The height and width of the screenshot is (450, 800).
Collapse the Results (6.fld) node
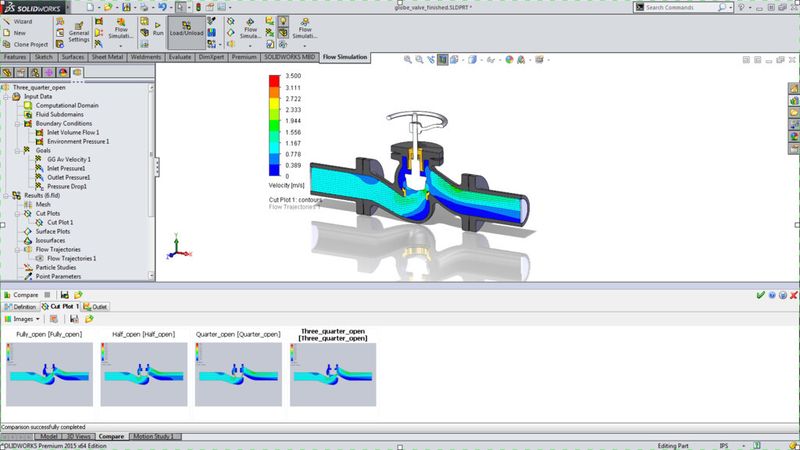pyautogui.click(x=6, y=195)
